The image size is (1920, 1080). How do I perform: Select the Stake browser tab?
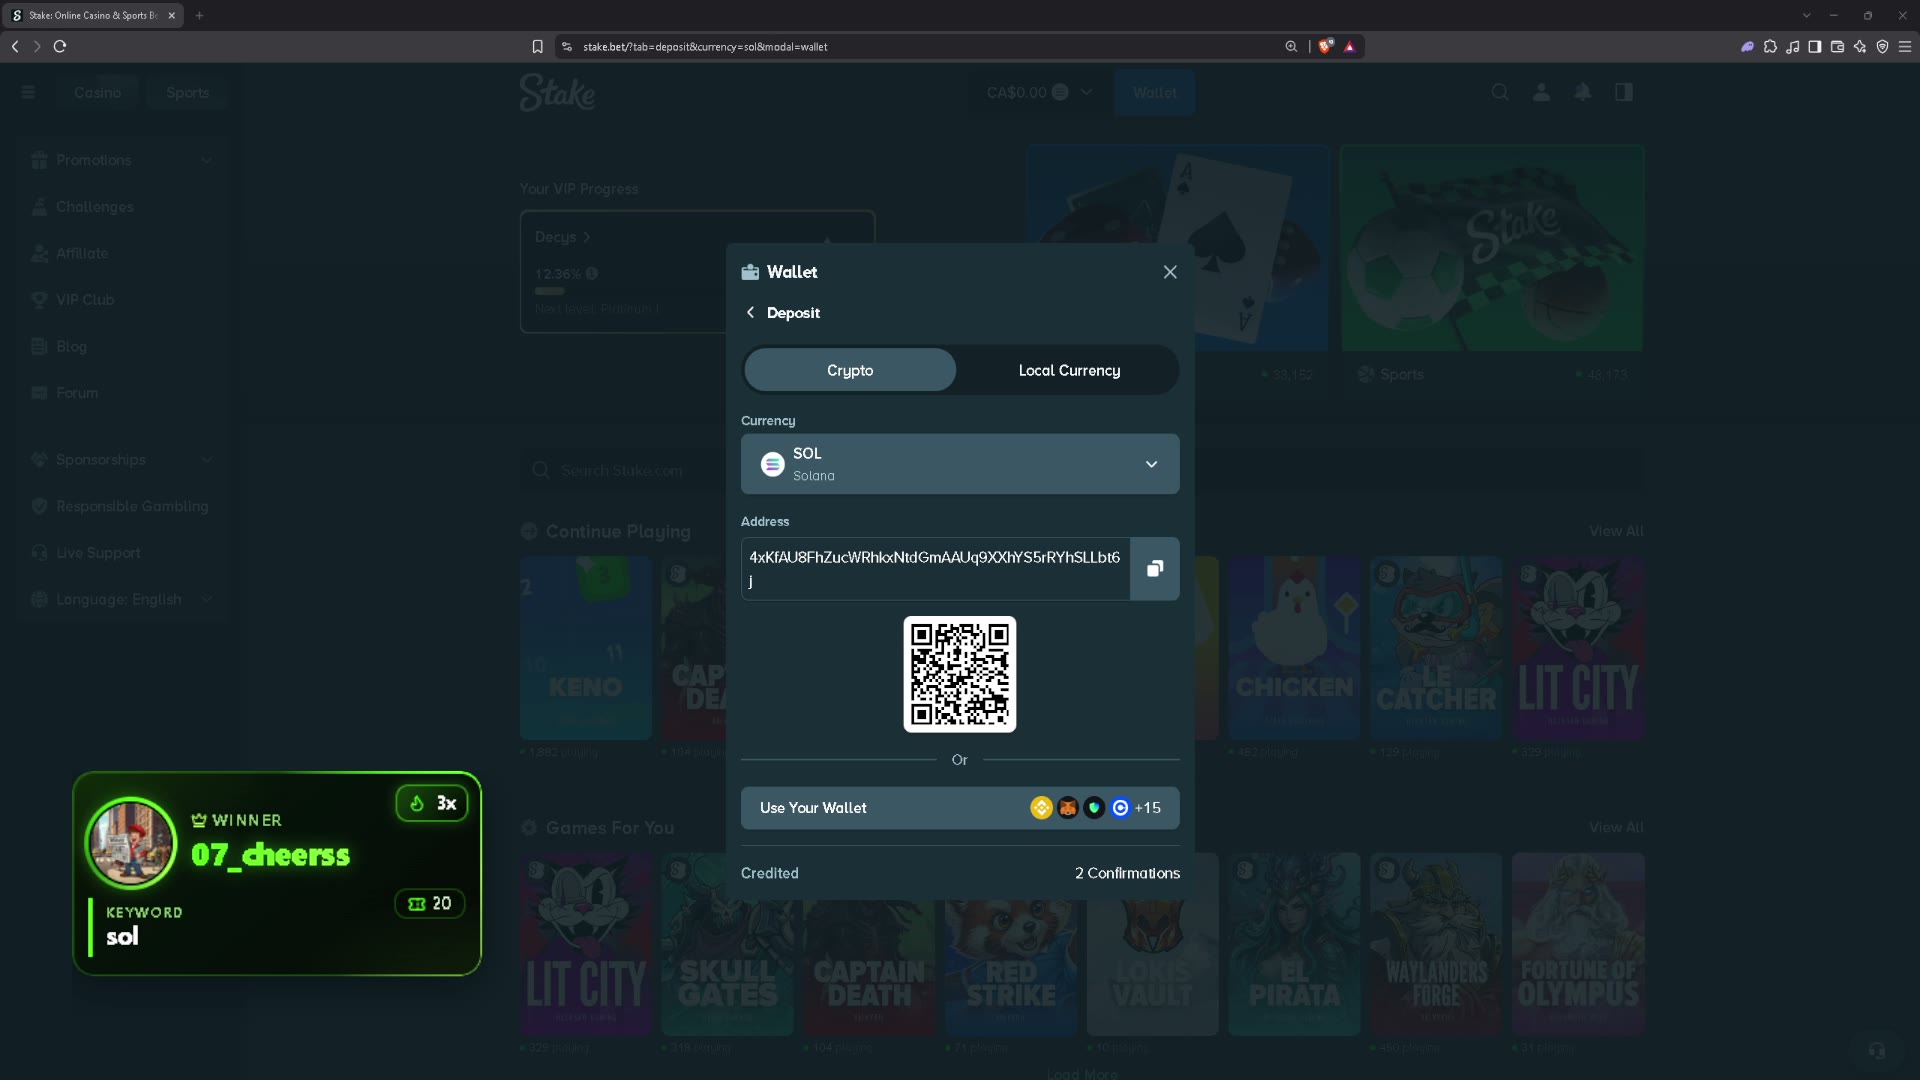[x=93, y=15]
